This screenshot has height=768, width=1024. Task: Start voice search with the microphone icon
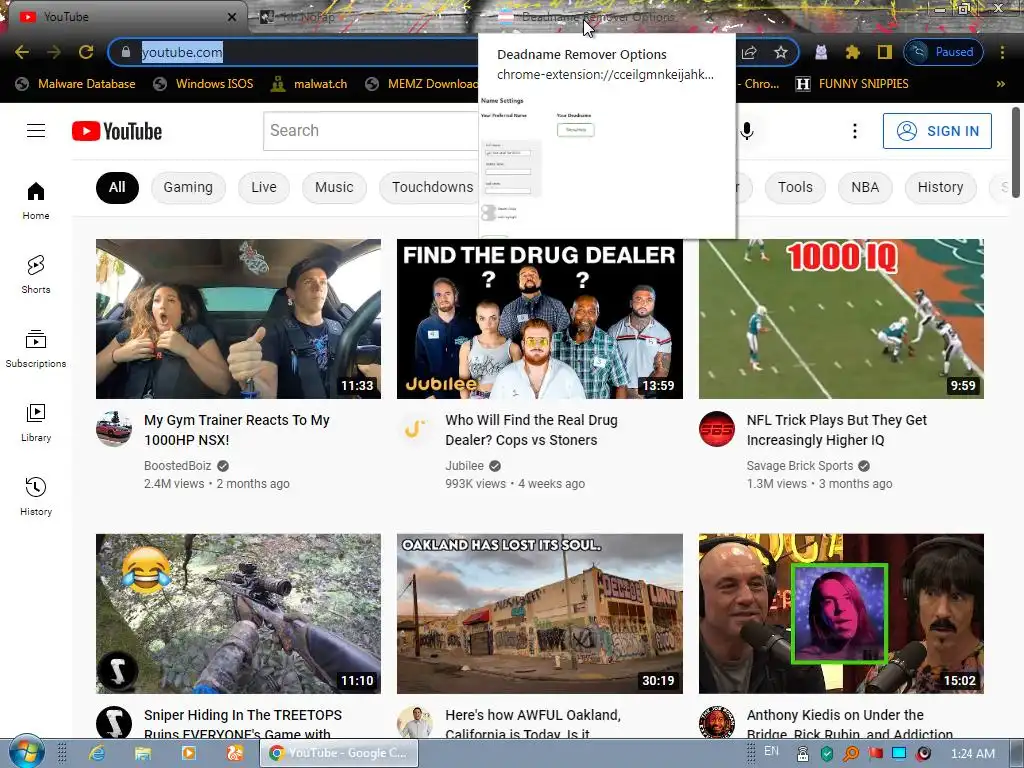747,131
